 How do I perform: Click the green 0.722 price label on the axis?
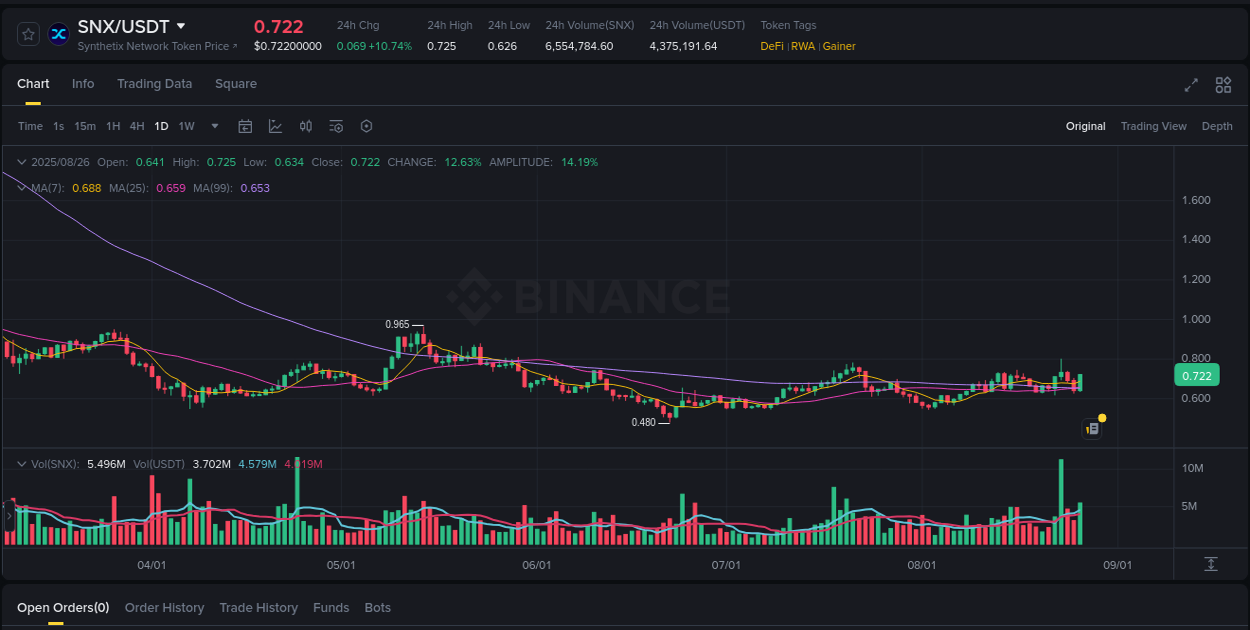(1196, 375)
